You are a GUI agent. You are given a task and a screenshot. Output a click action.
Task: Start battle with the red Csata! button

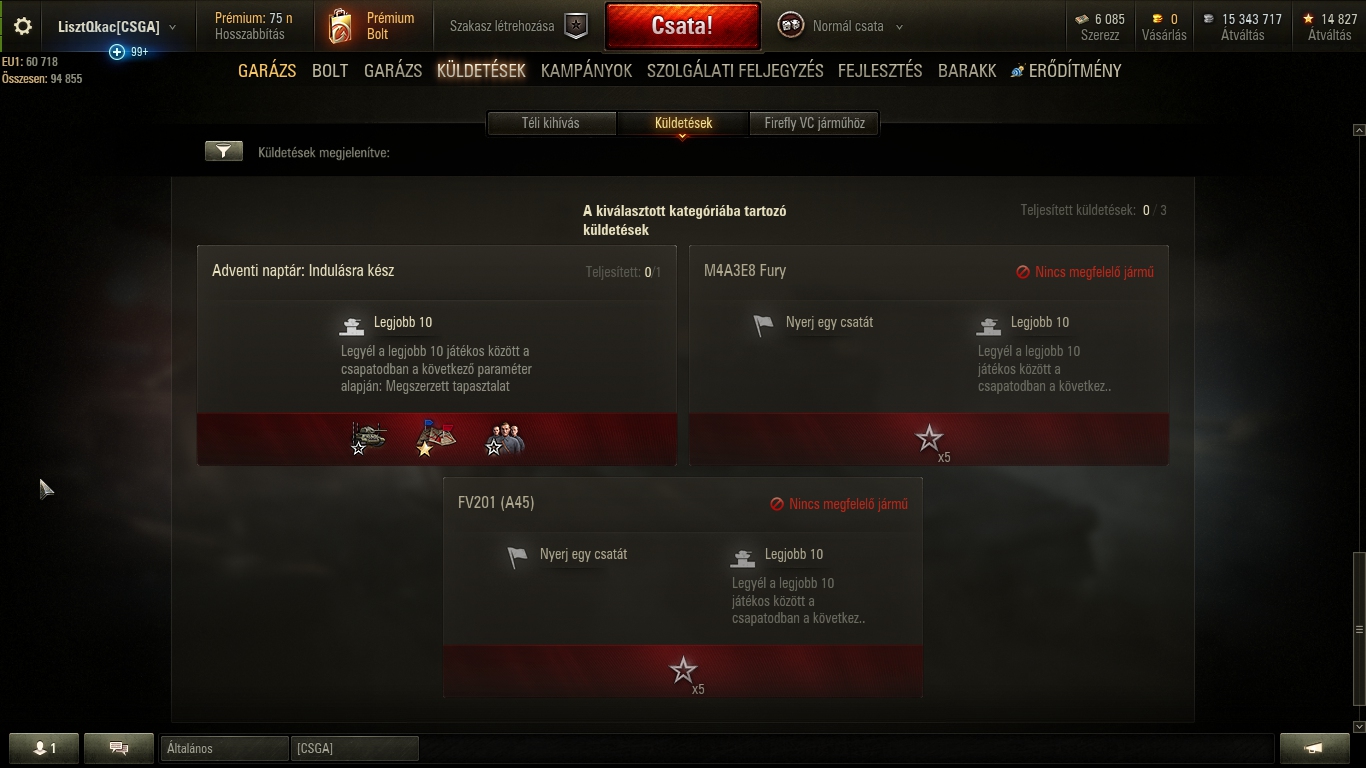(x=682, y=27)
